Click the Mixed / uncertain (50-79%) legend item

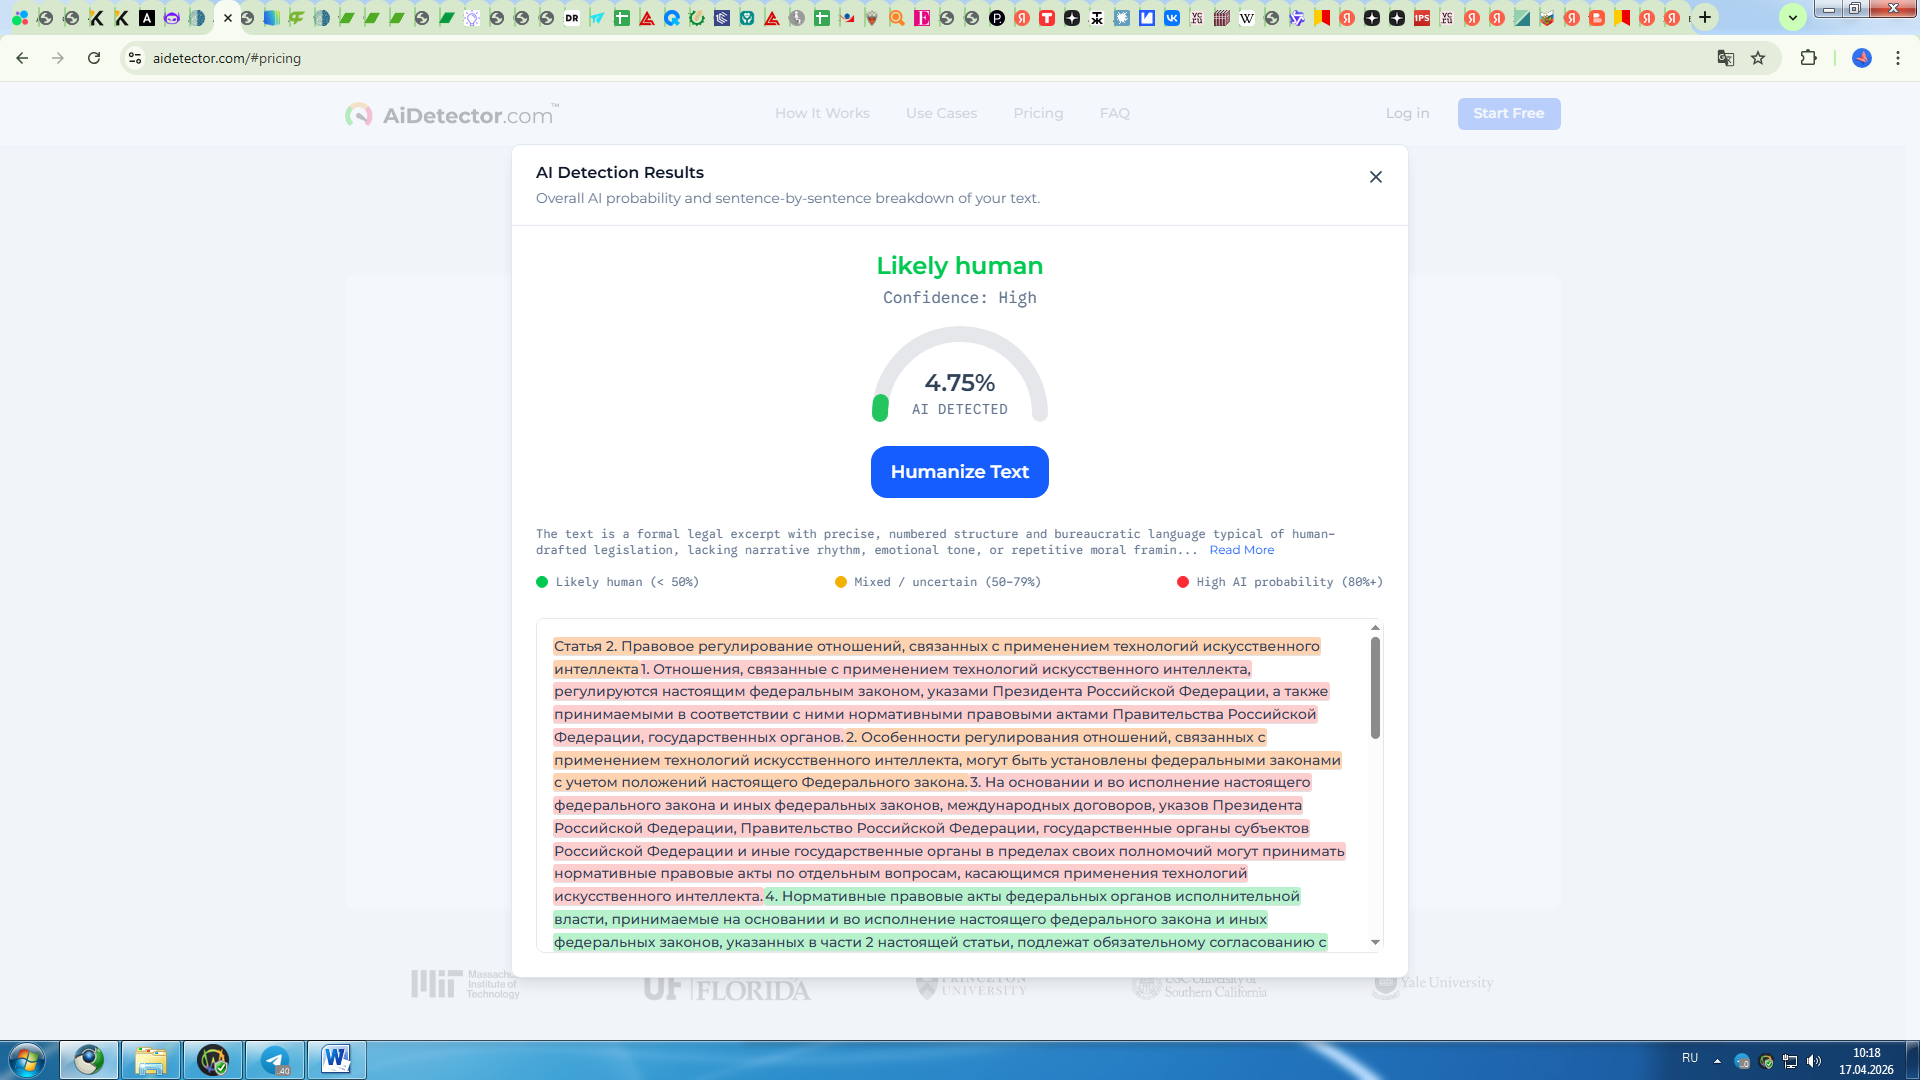click(938, 582)
